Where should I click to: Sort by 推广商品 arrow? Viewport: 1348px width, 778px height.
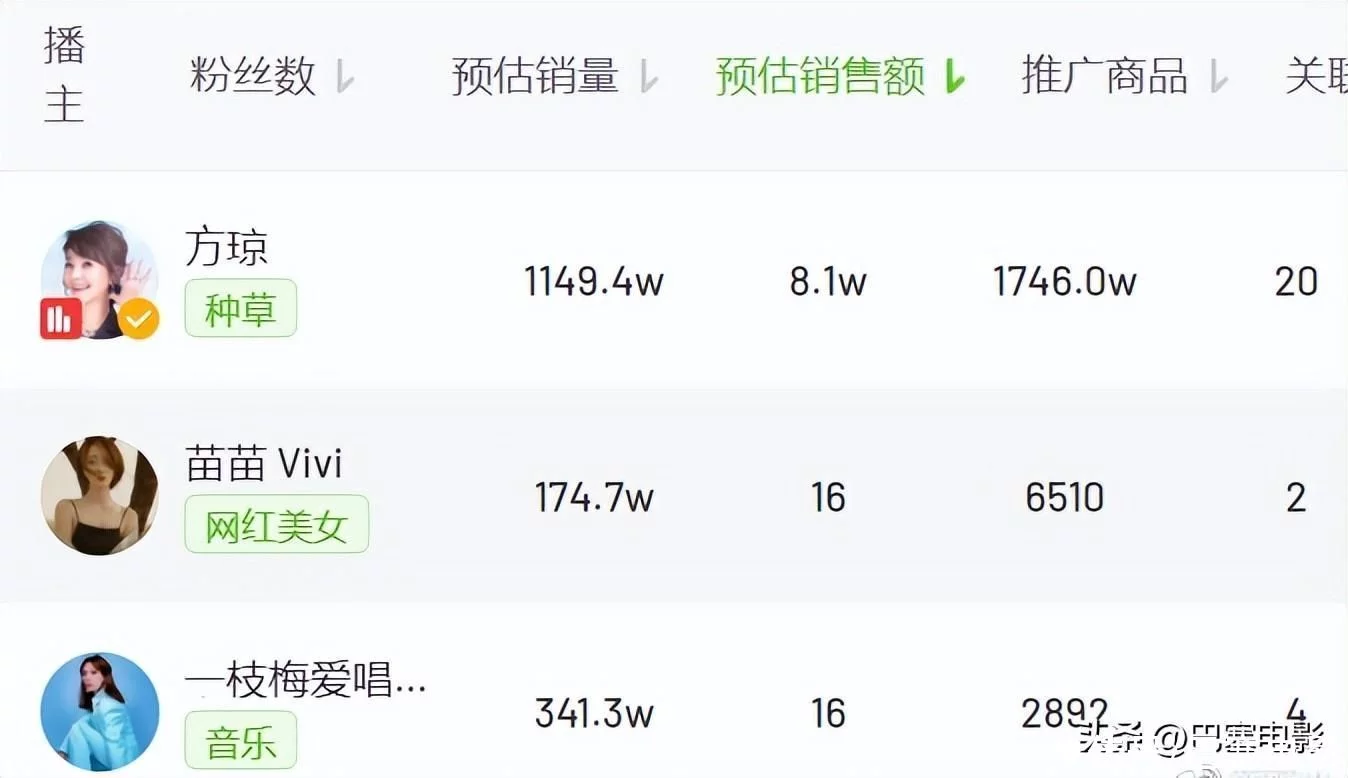[1218, 76]
